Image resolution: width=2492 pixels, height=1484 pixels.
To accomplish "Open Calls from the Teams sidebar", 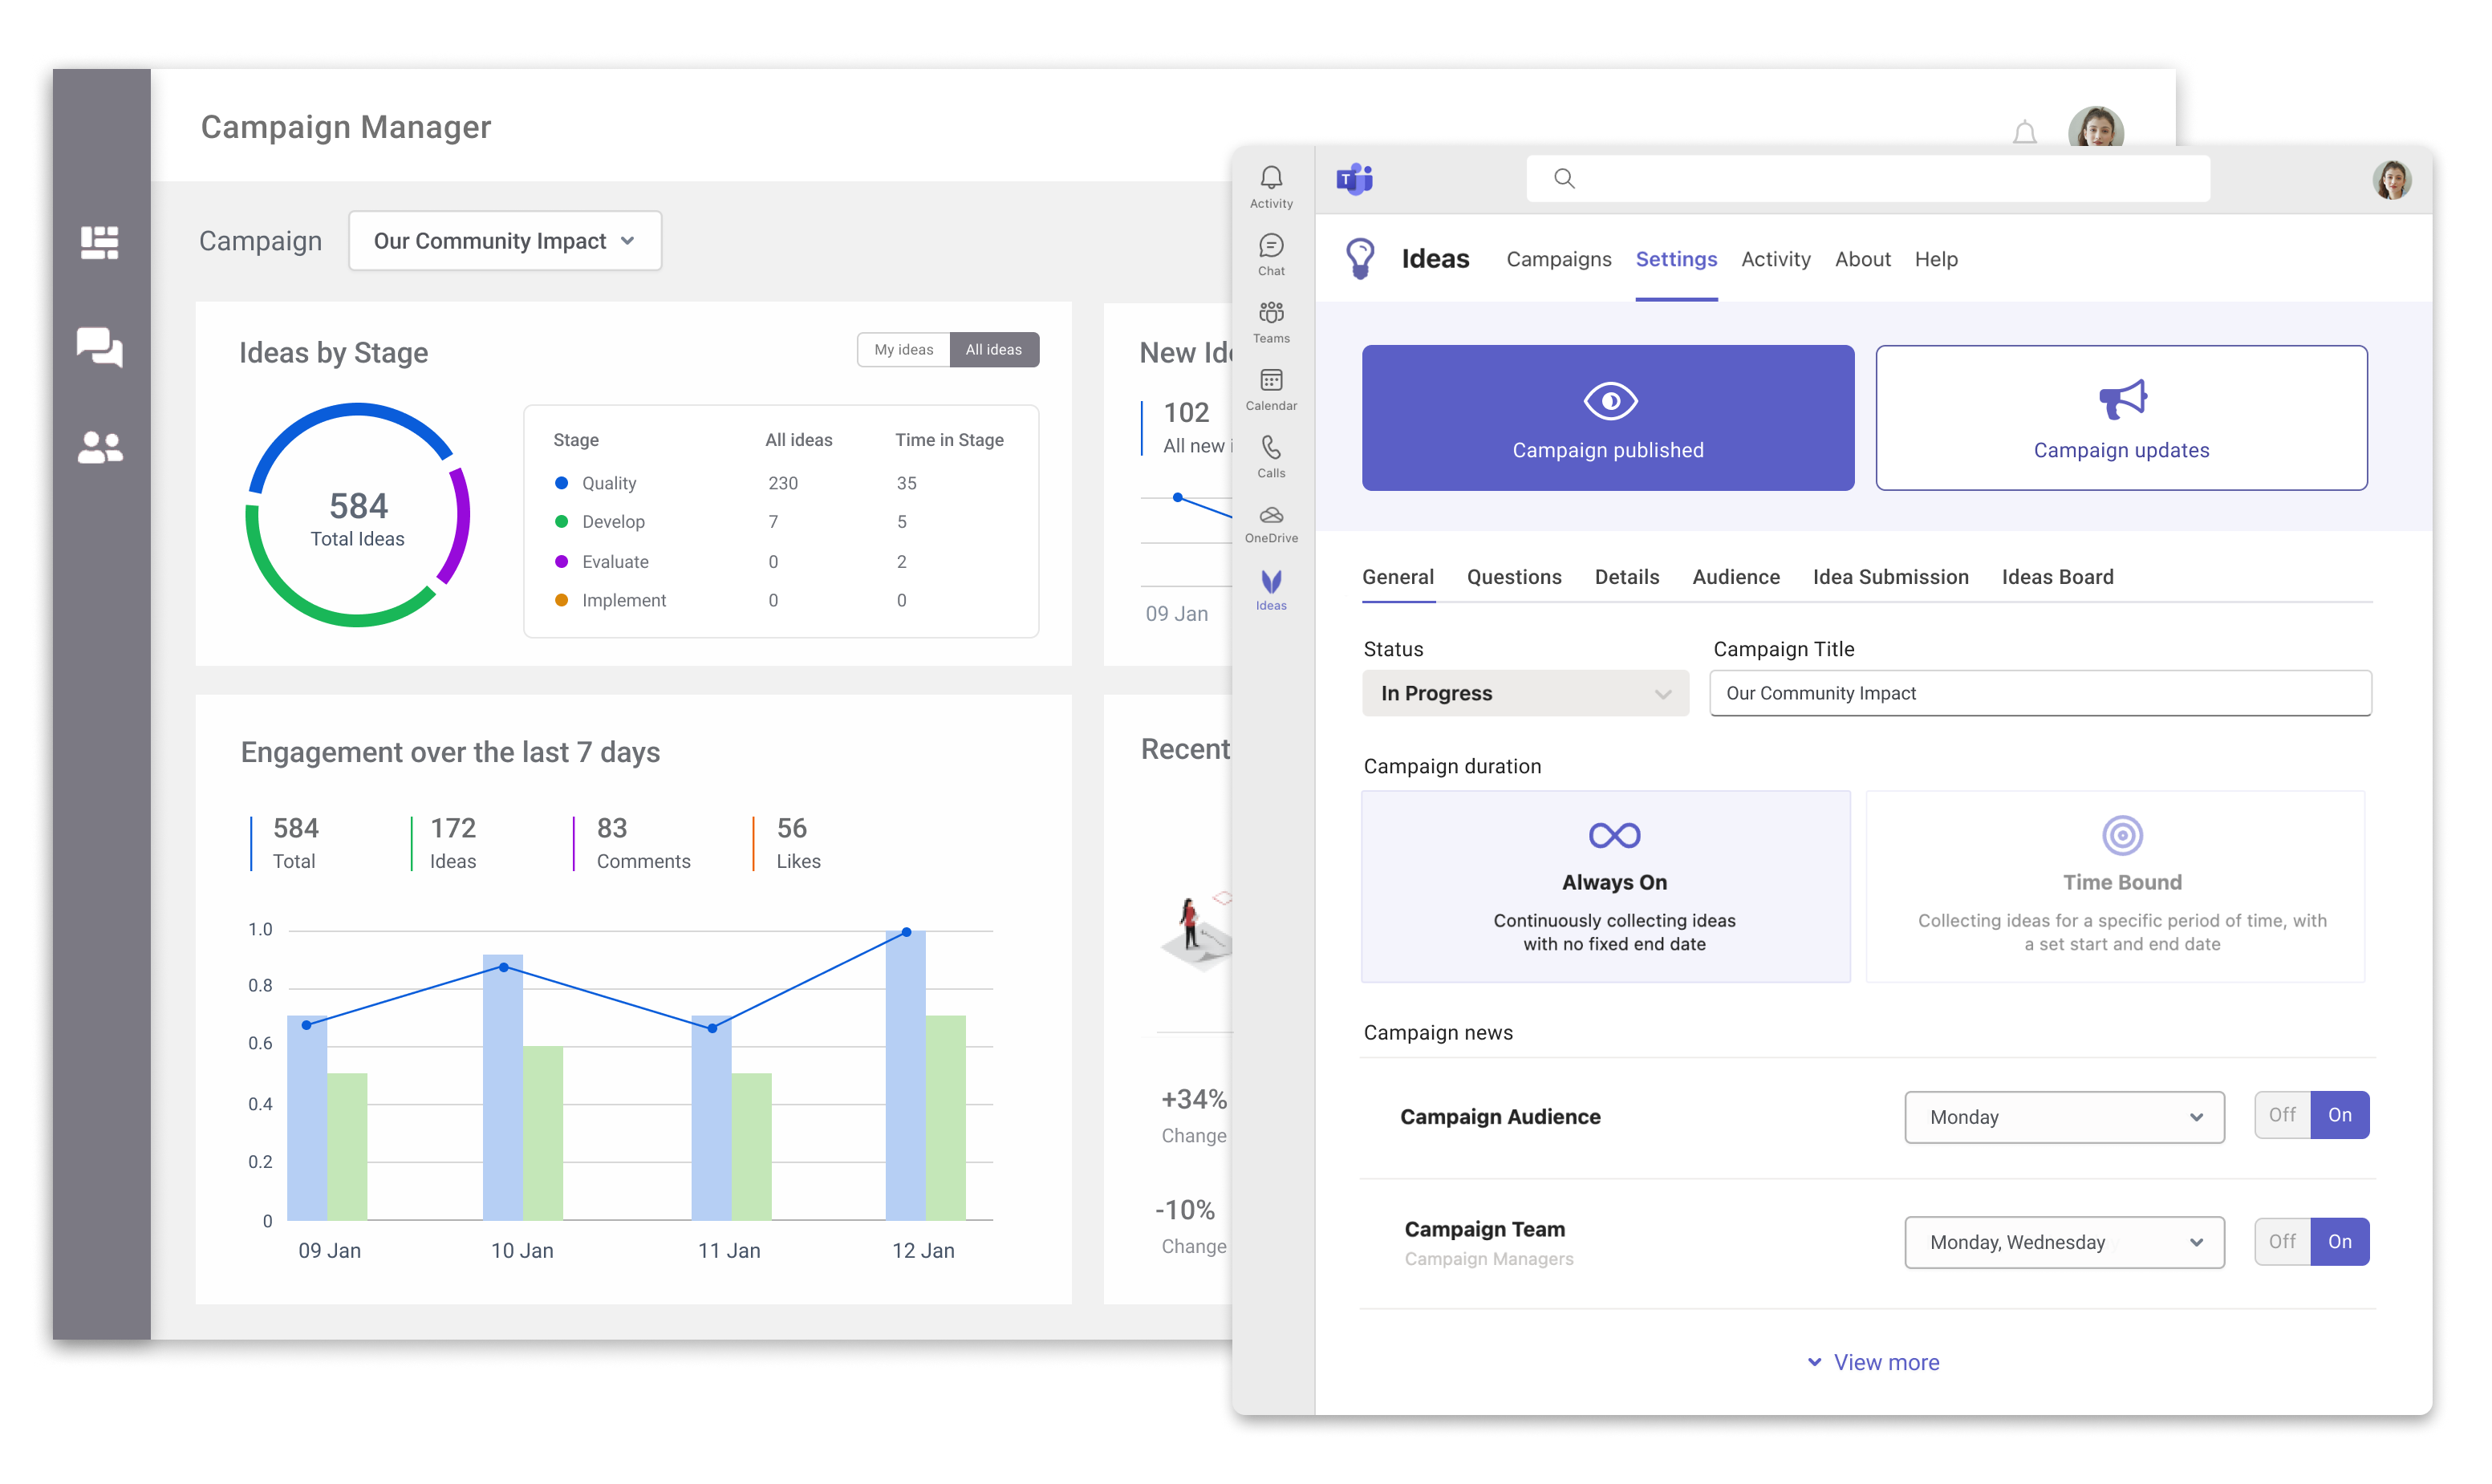I will [1271, 455].
